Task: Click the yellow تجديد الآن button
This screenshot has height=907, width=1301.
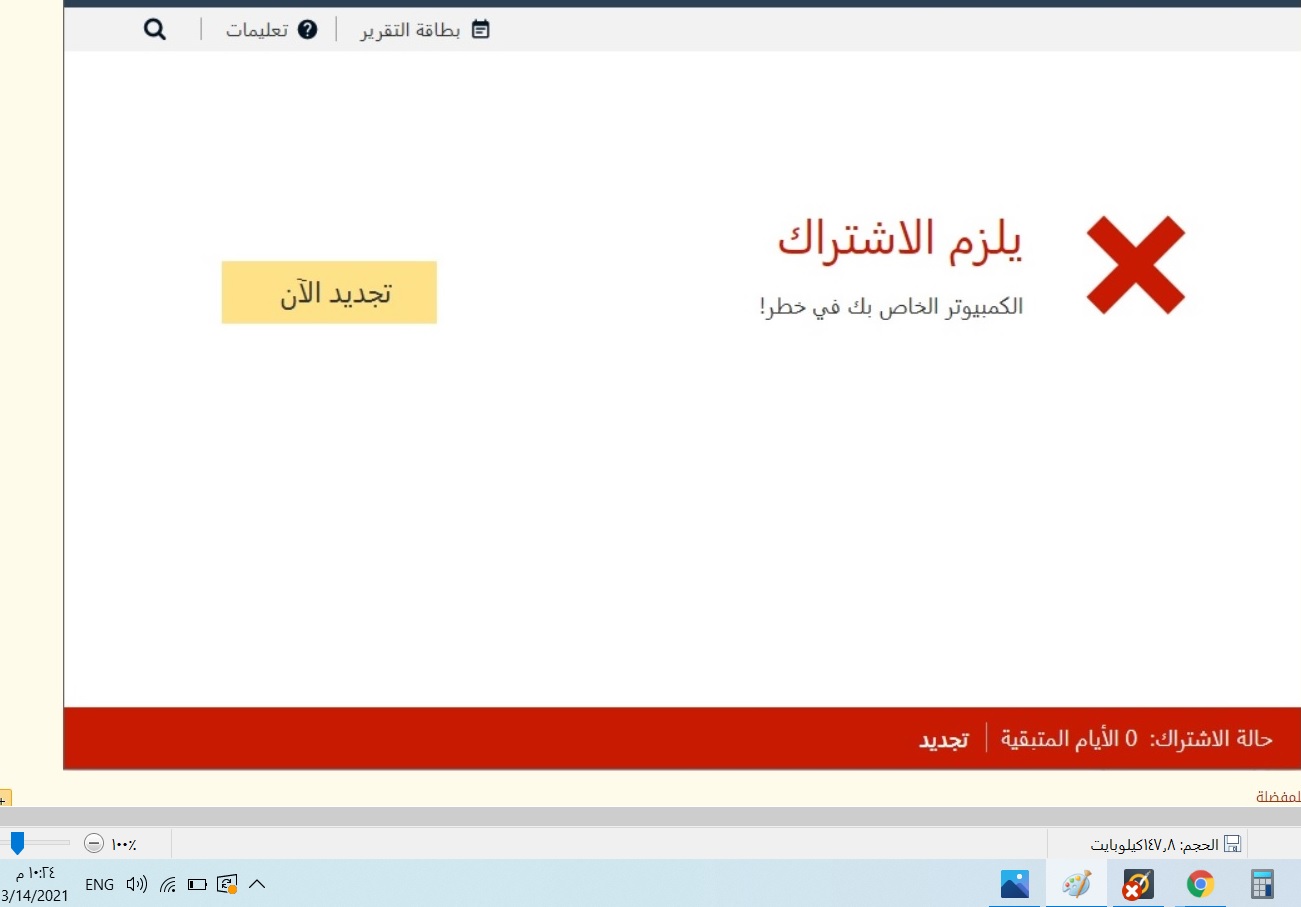Action: click(x=329, y=292)
